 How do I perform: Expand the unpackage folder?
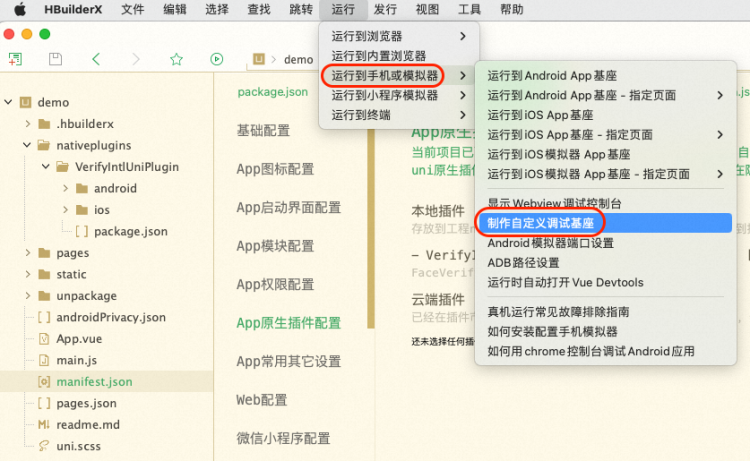tap(28, 296)
